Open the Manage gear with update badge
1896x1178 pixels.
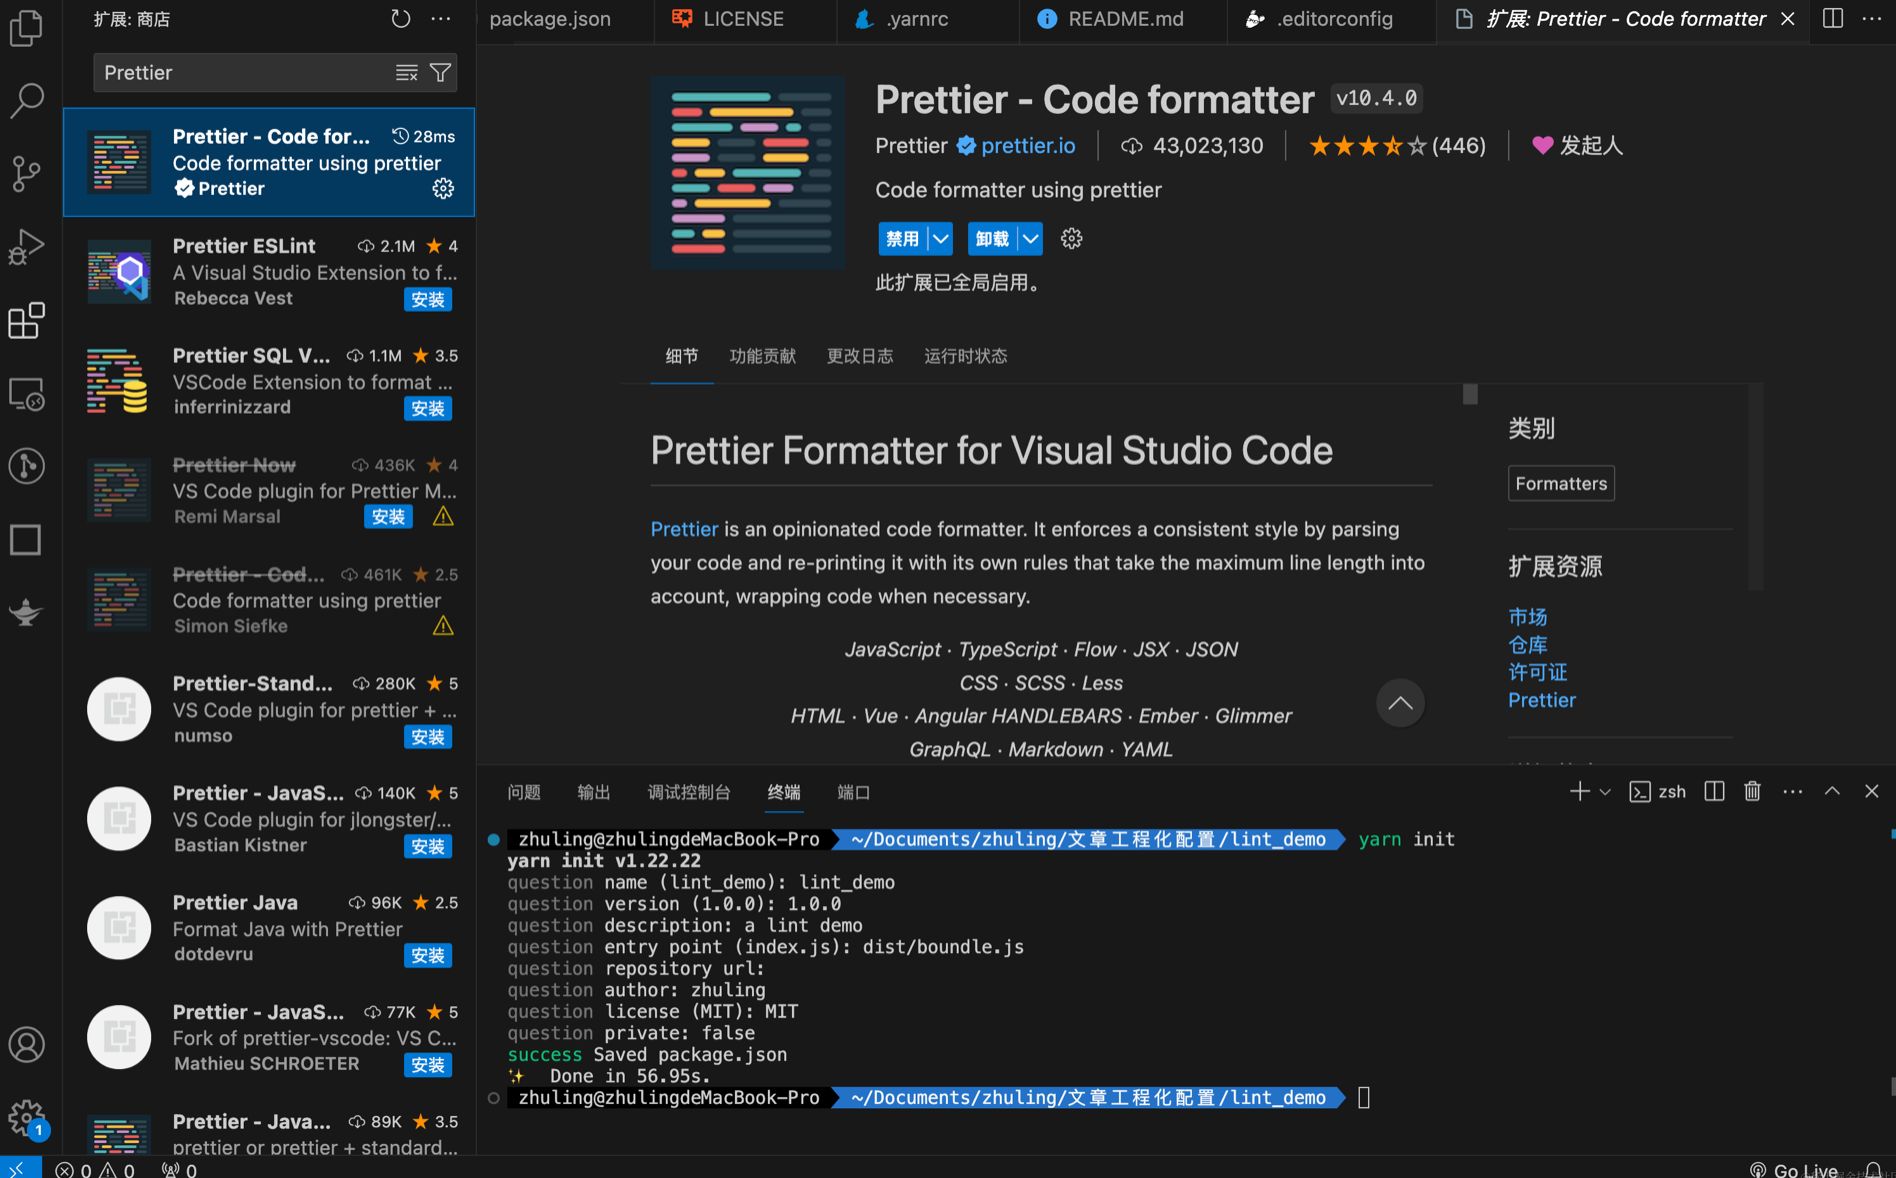26,1118
